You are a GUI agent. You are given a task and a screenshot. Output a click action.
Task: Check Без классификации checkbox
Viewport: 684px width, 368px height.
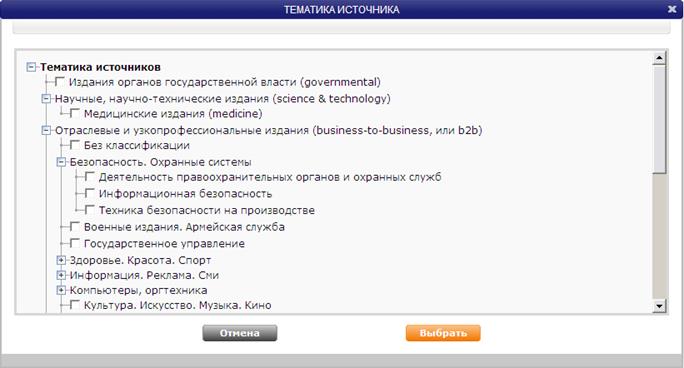[x=75, y=145]
